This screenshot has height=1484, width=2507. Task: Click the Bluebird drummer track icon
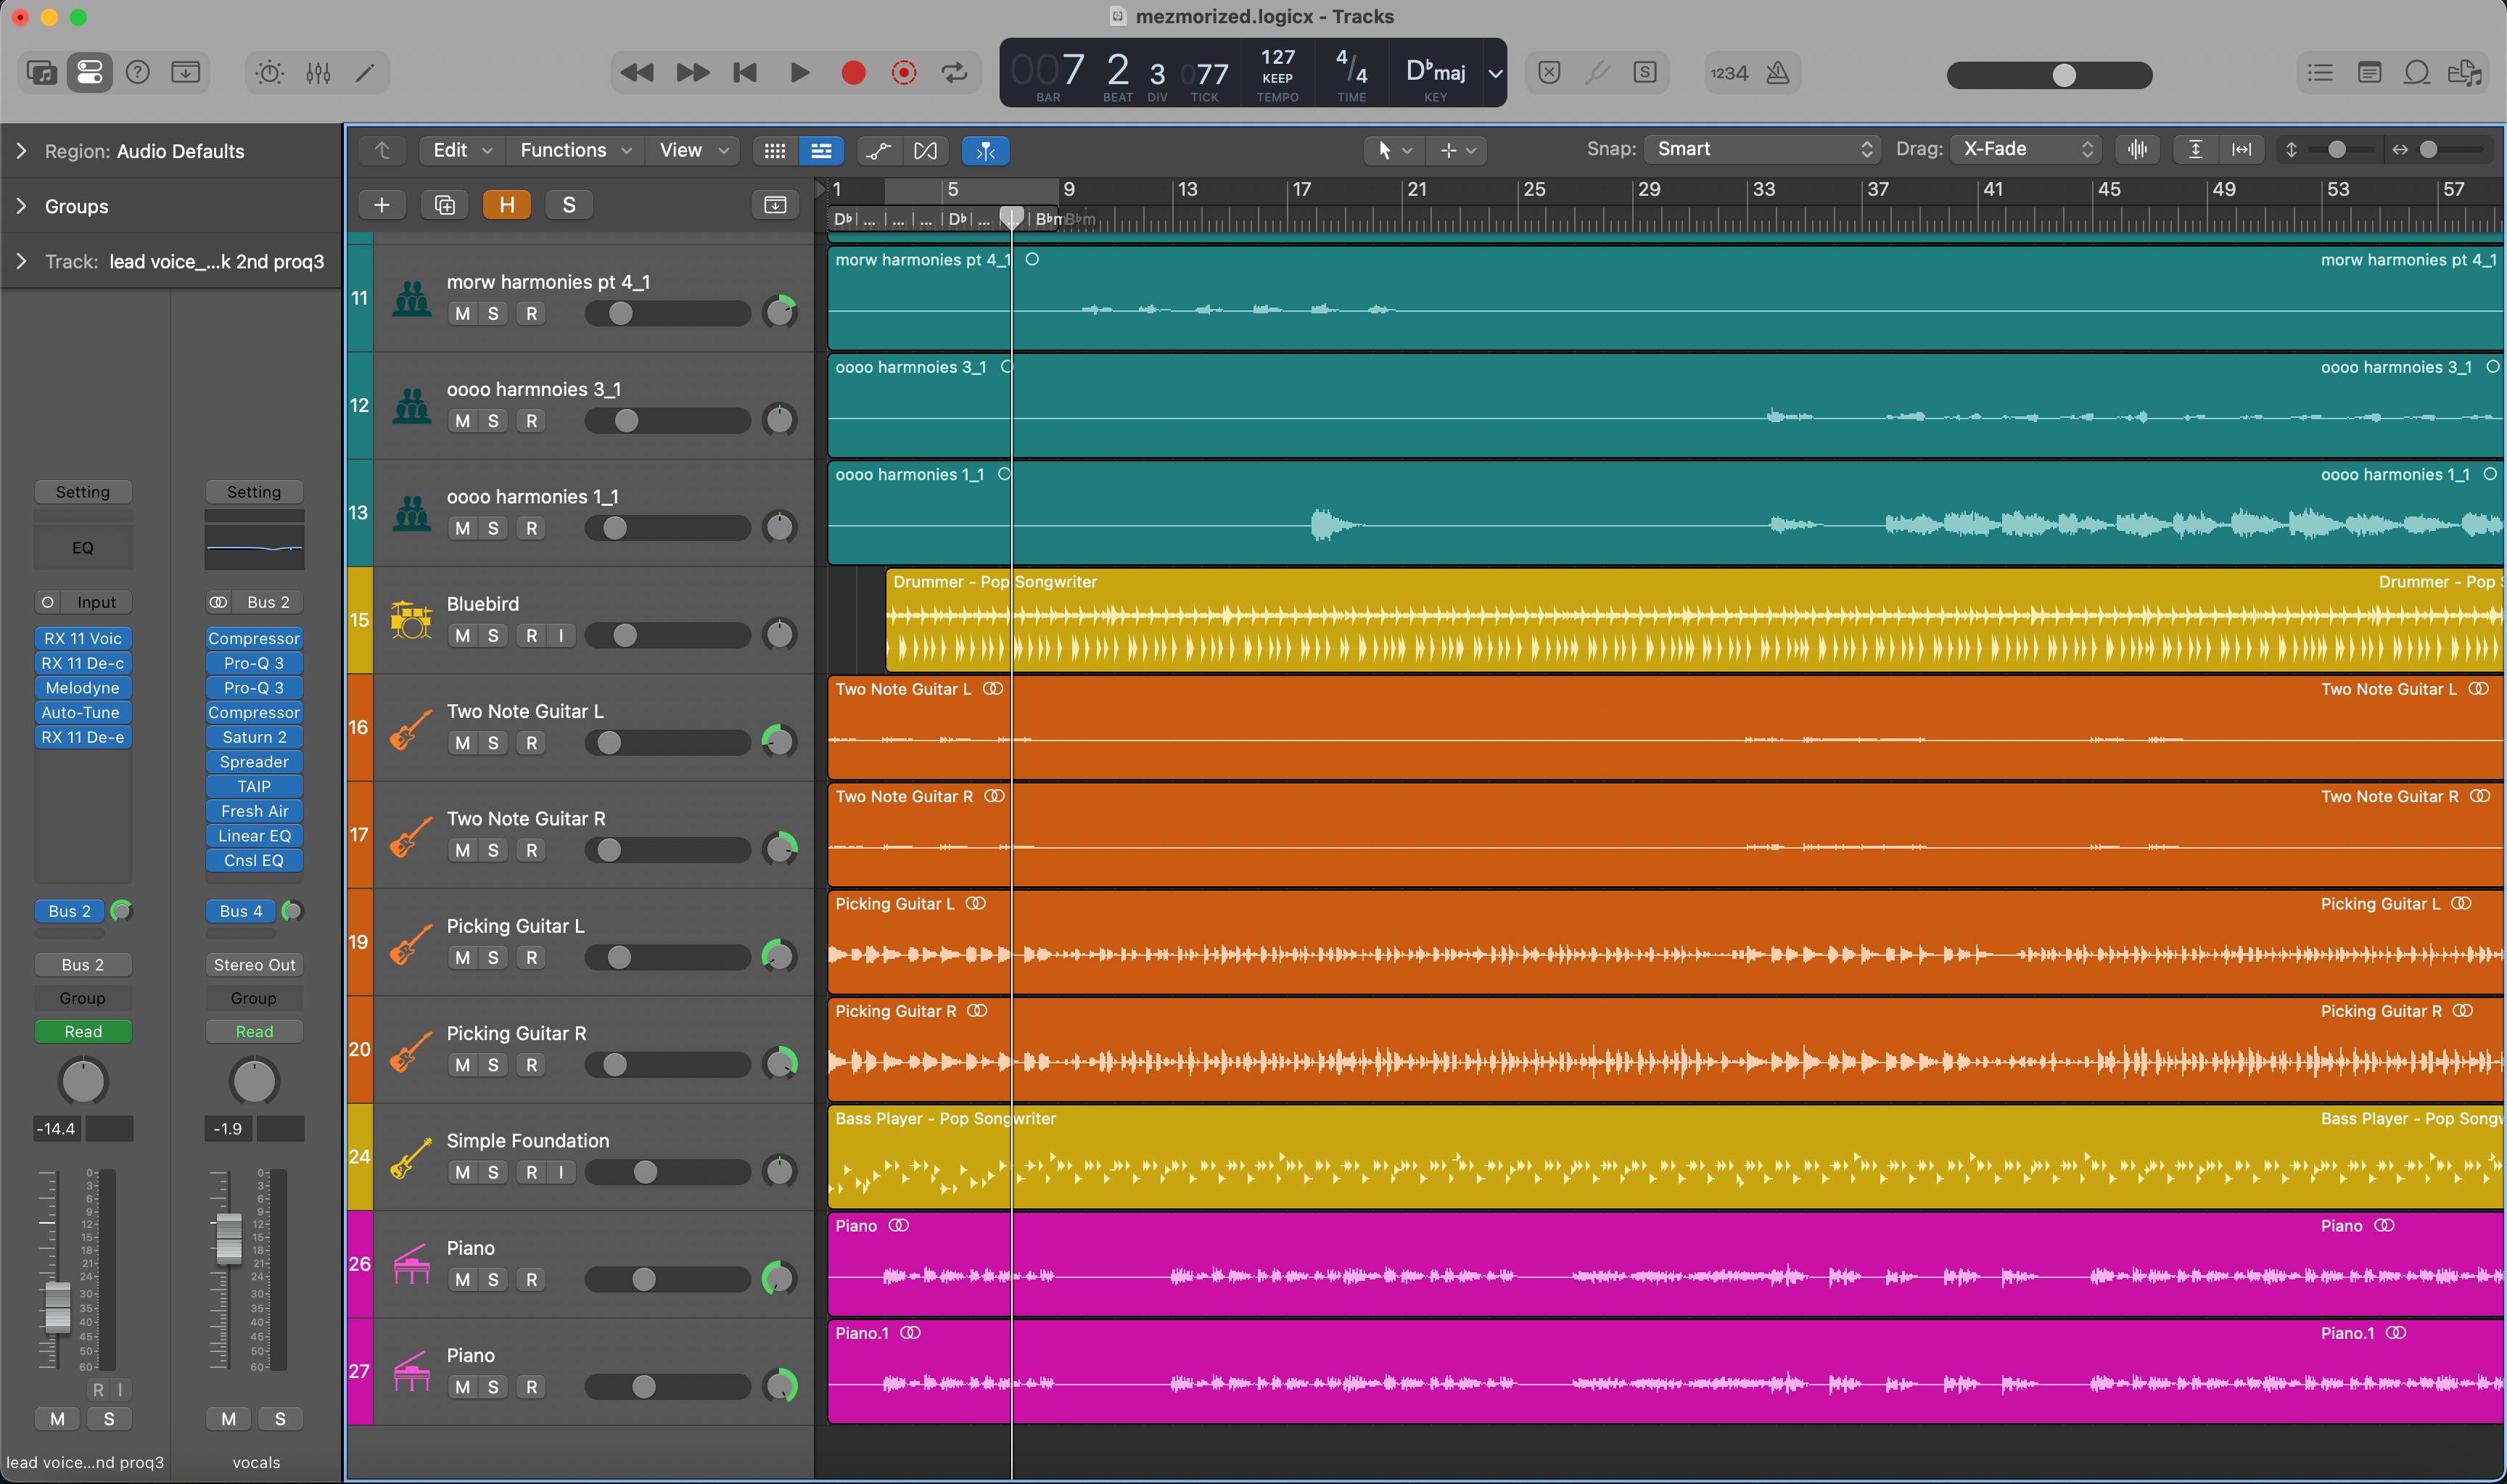click(411, 620)
